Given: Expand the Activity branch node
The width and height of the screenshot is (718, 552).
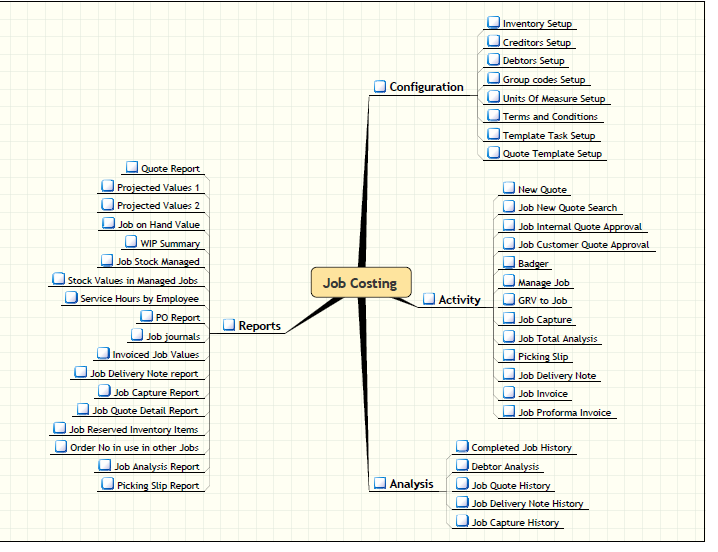Looking at the screenshot, I should pos(429,299).
